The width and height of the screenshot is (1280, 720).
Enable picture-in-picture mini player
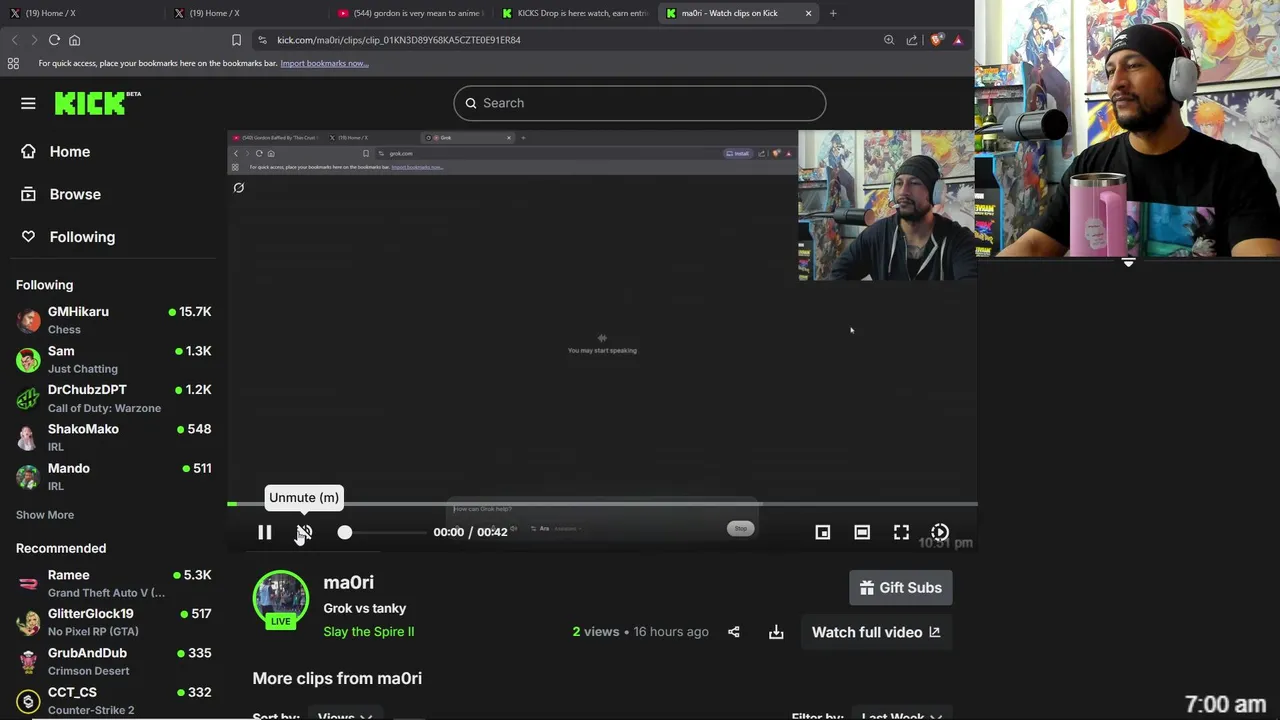823,533
